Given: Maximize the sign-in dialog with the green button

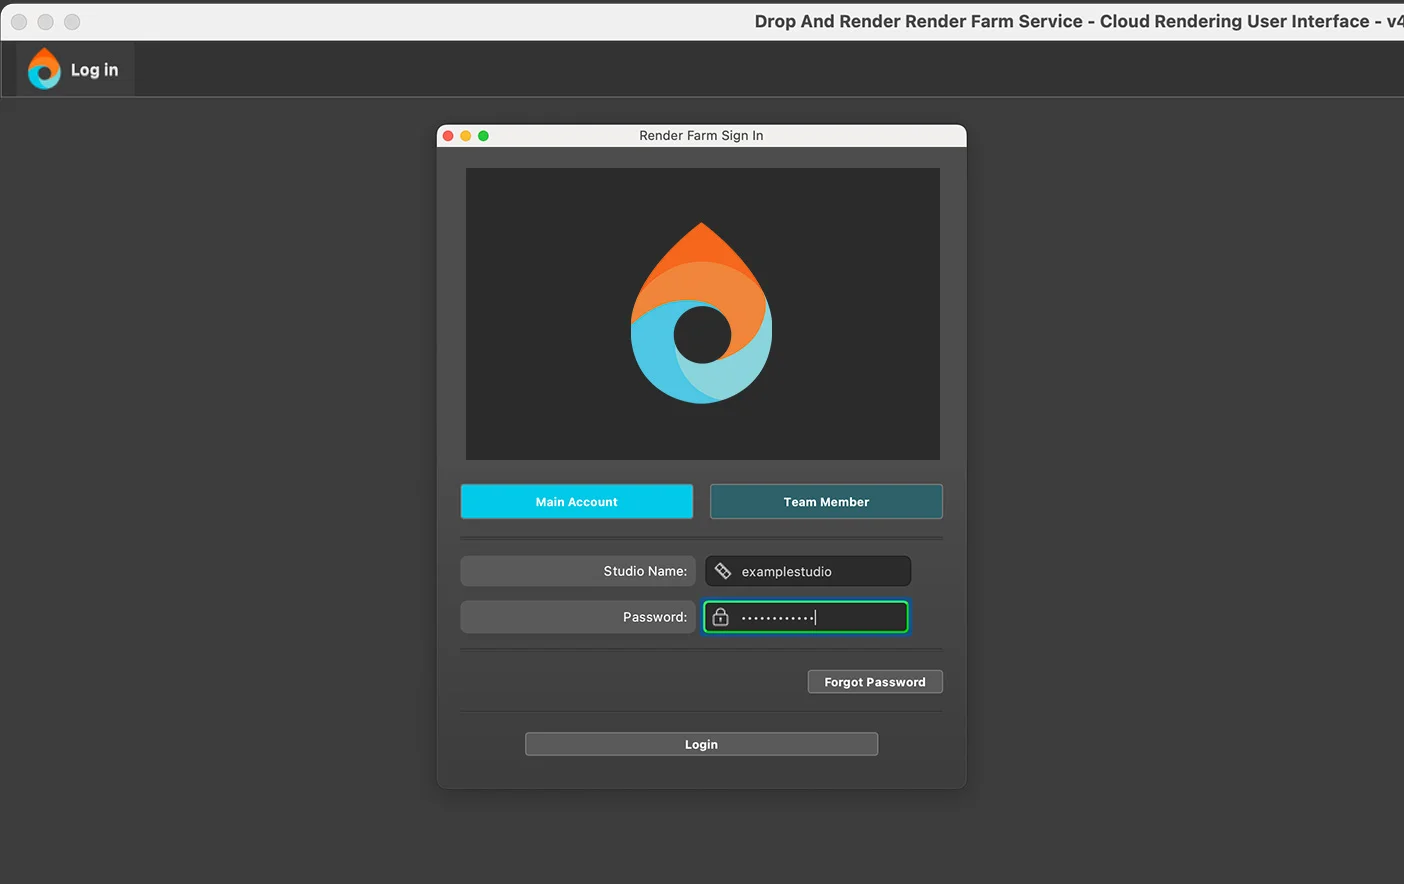Looking at the screenshot, I should click(x=483, y=136).
